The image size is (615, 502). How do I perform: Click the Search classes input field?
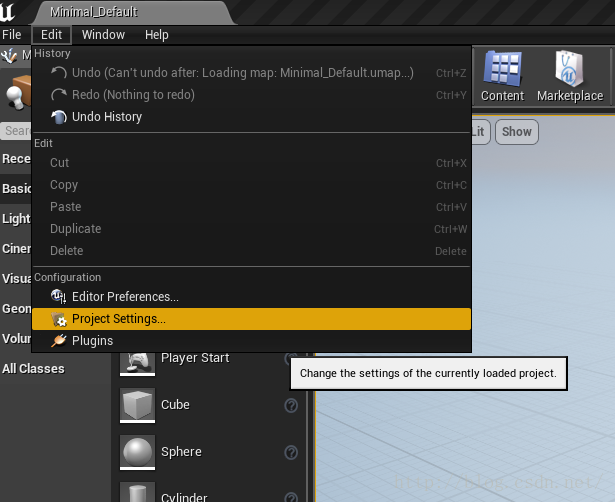16,131
